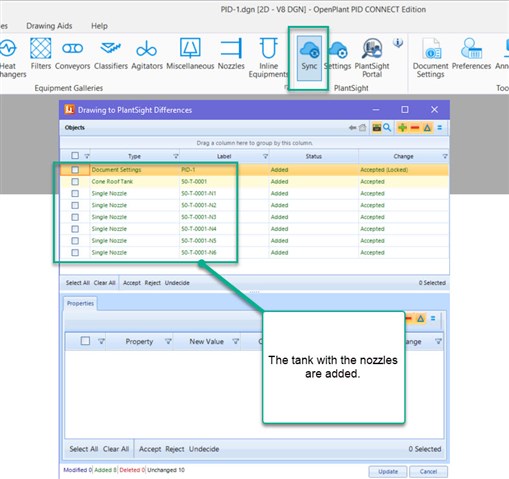Expand the PlantSight group dialog launcher
The image size is (509, 479).
[x=286, y=87]
